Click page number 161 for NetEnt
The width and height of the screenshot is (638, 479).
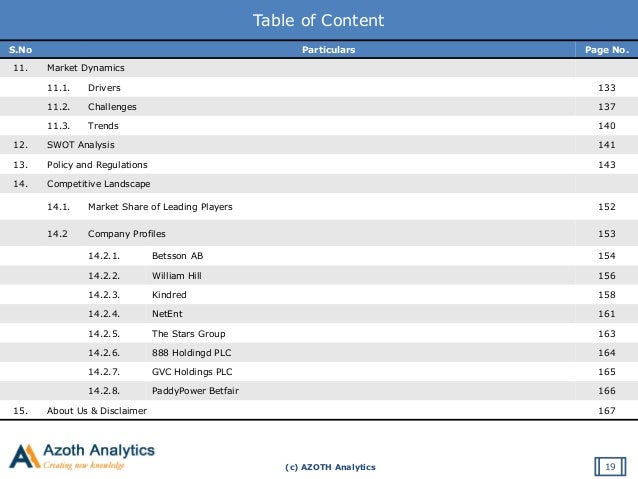pos(607,314)
